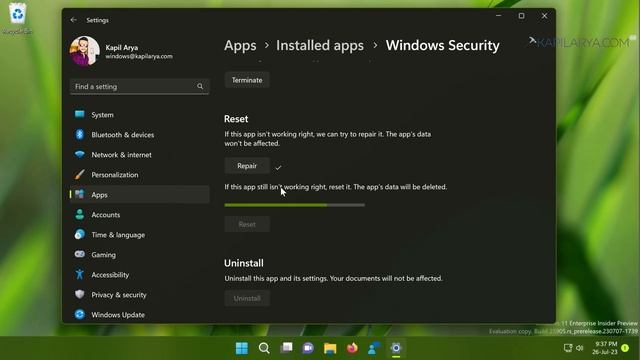
Task: Click the notification badge in the system tray
Action: tap(625, 348)
